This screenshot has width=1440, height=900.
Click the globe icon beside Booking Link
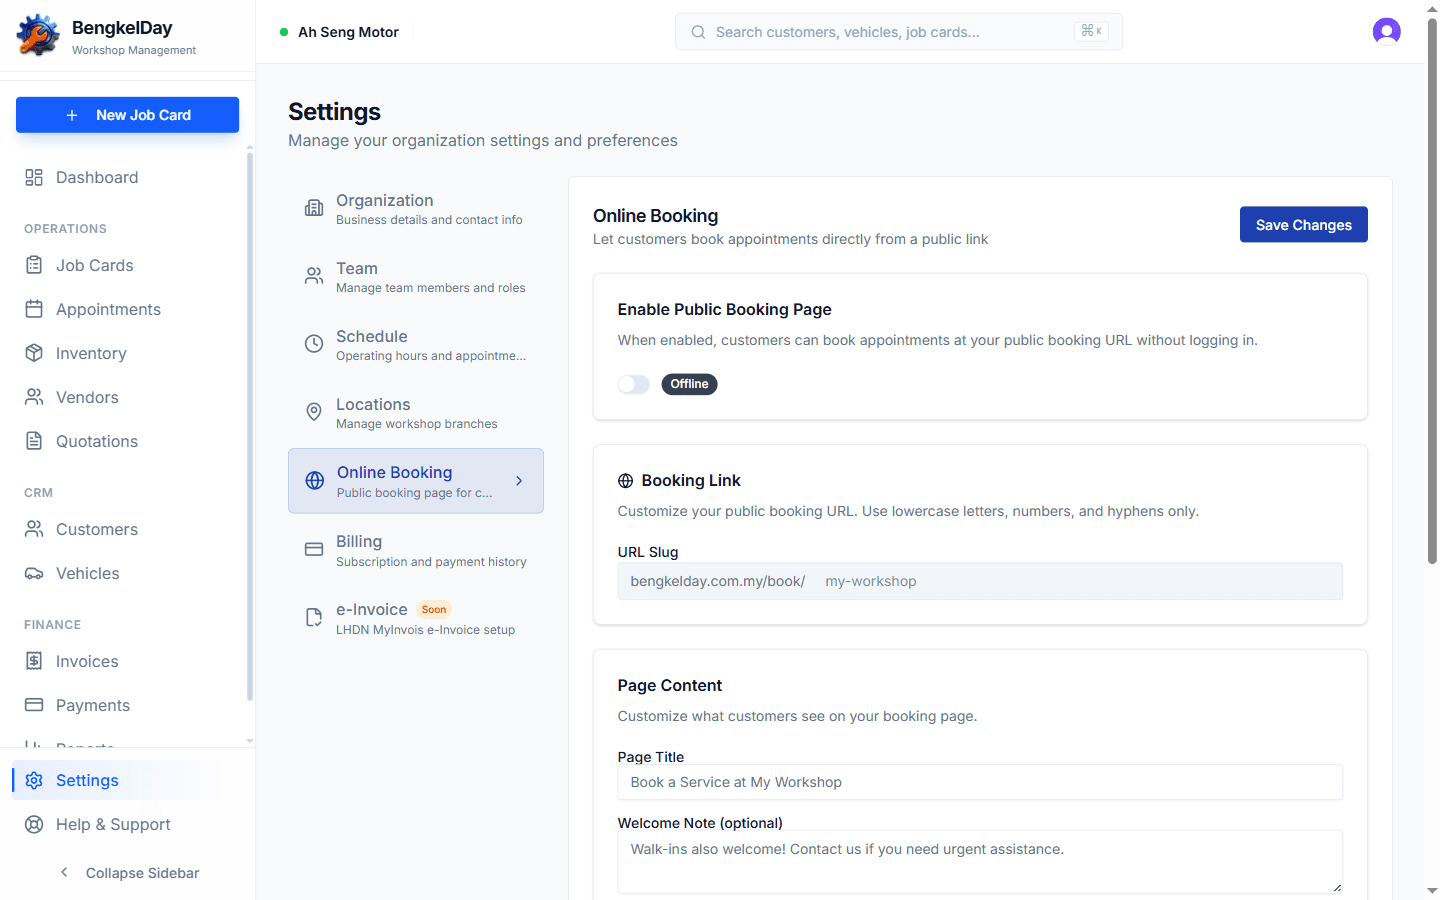pyautogui.click(x=626, y=481)
